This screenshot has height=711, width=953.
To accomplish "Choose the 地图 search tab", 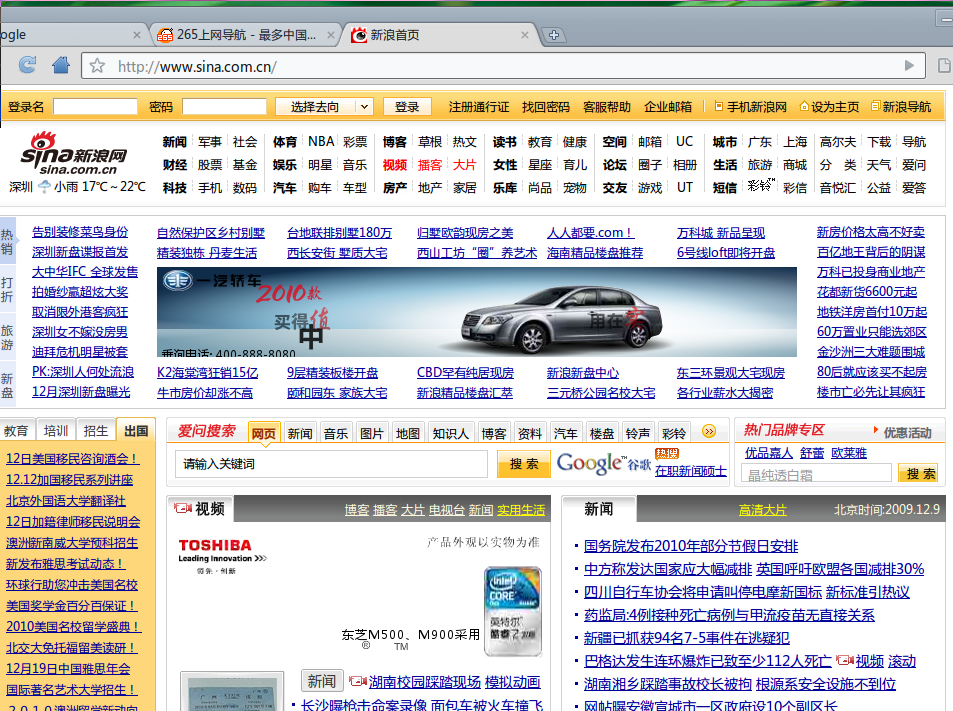I will 408,433.
